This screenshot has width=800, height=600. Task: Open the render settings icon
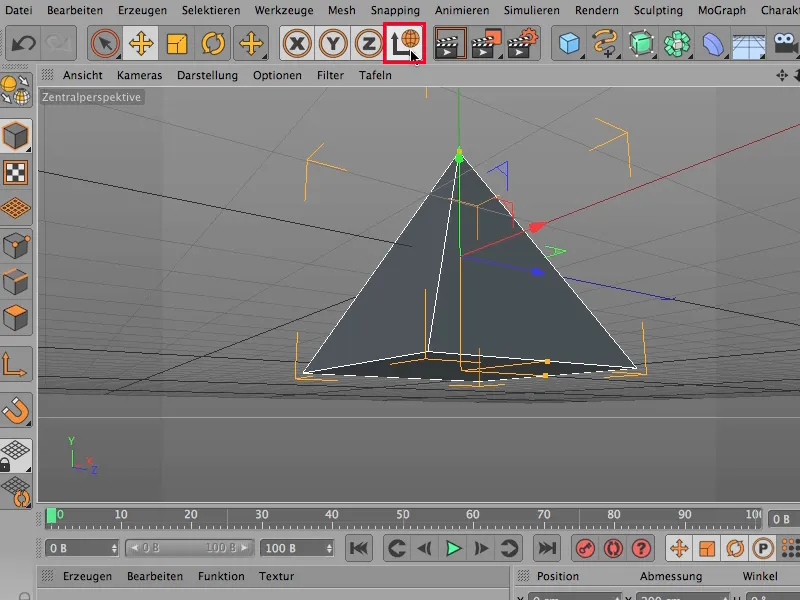click(523, 44)
